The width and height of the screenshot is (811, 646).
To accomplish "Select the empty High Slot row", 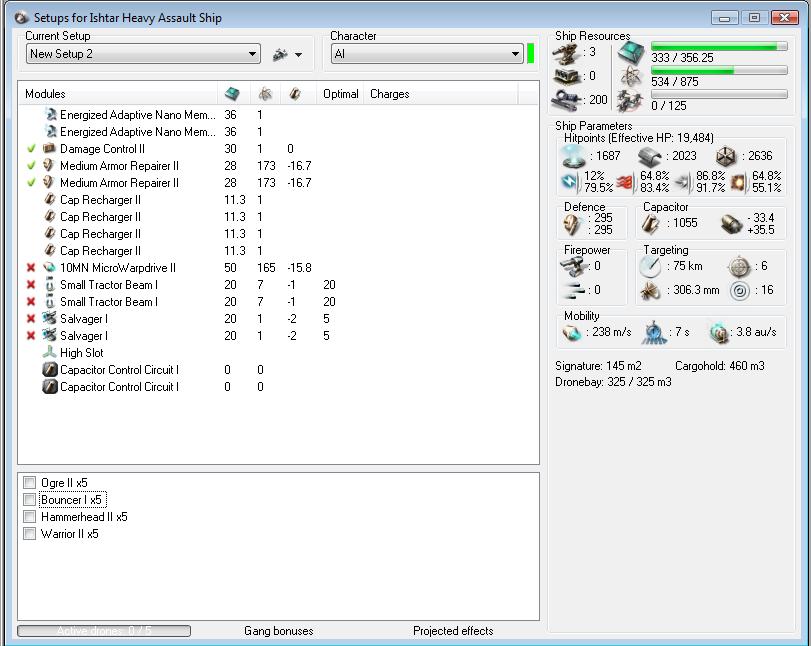I will (x=279, y=353).
